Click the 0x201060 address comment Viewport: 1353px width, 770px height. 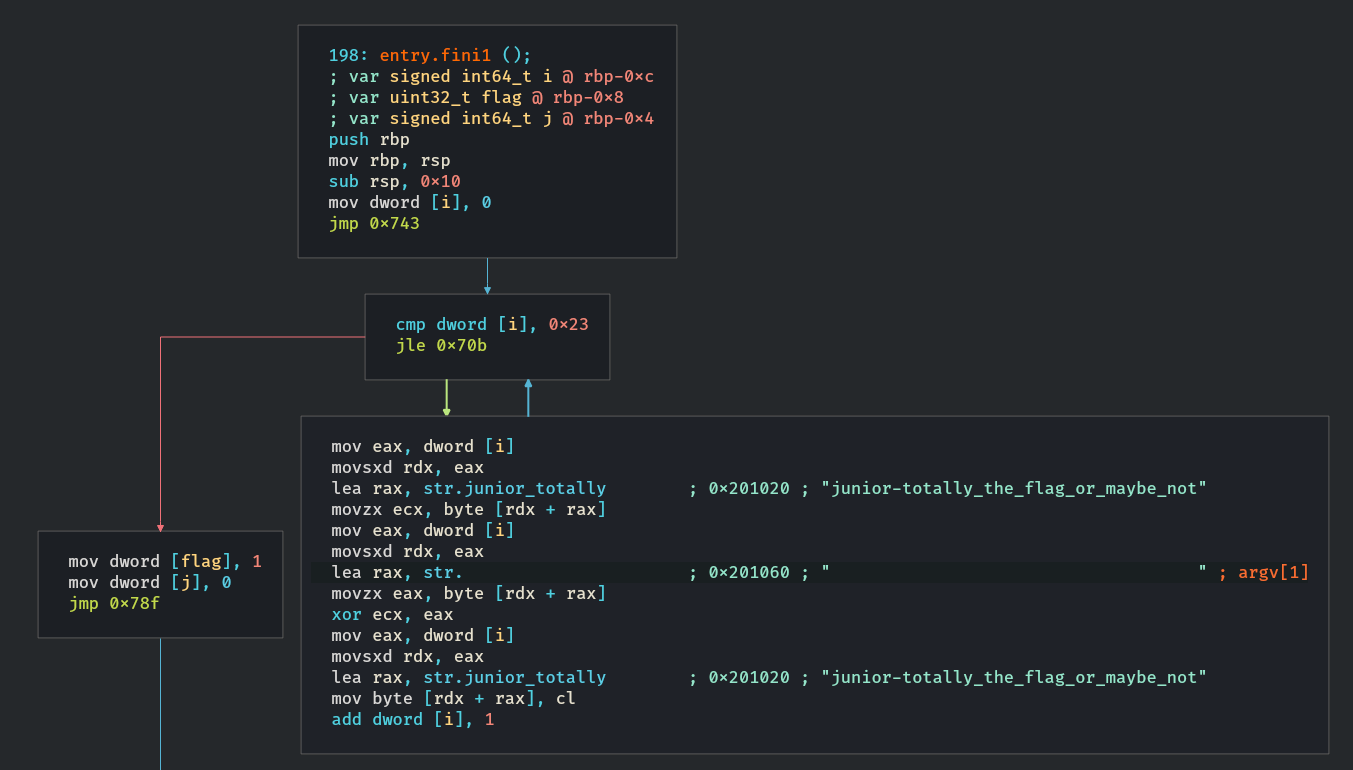(748, 573)
